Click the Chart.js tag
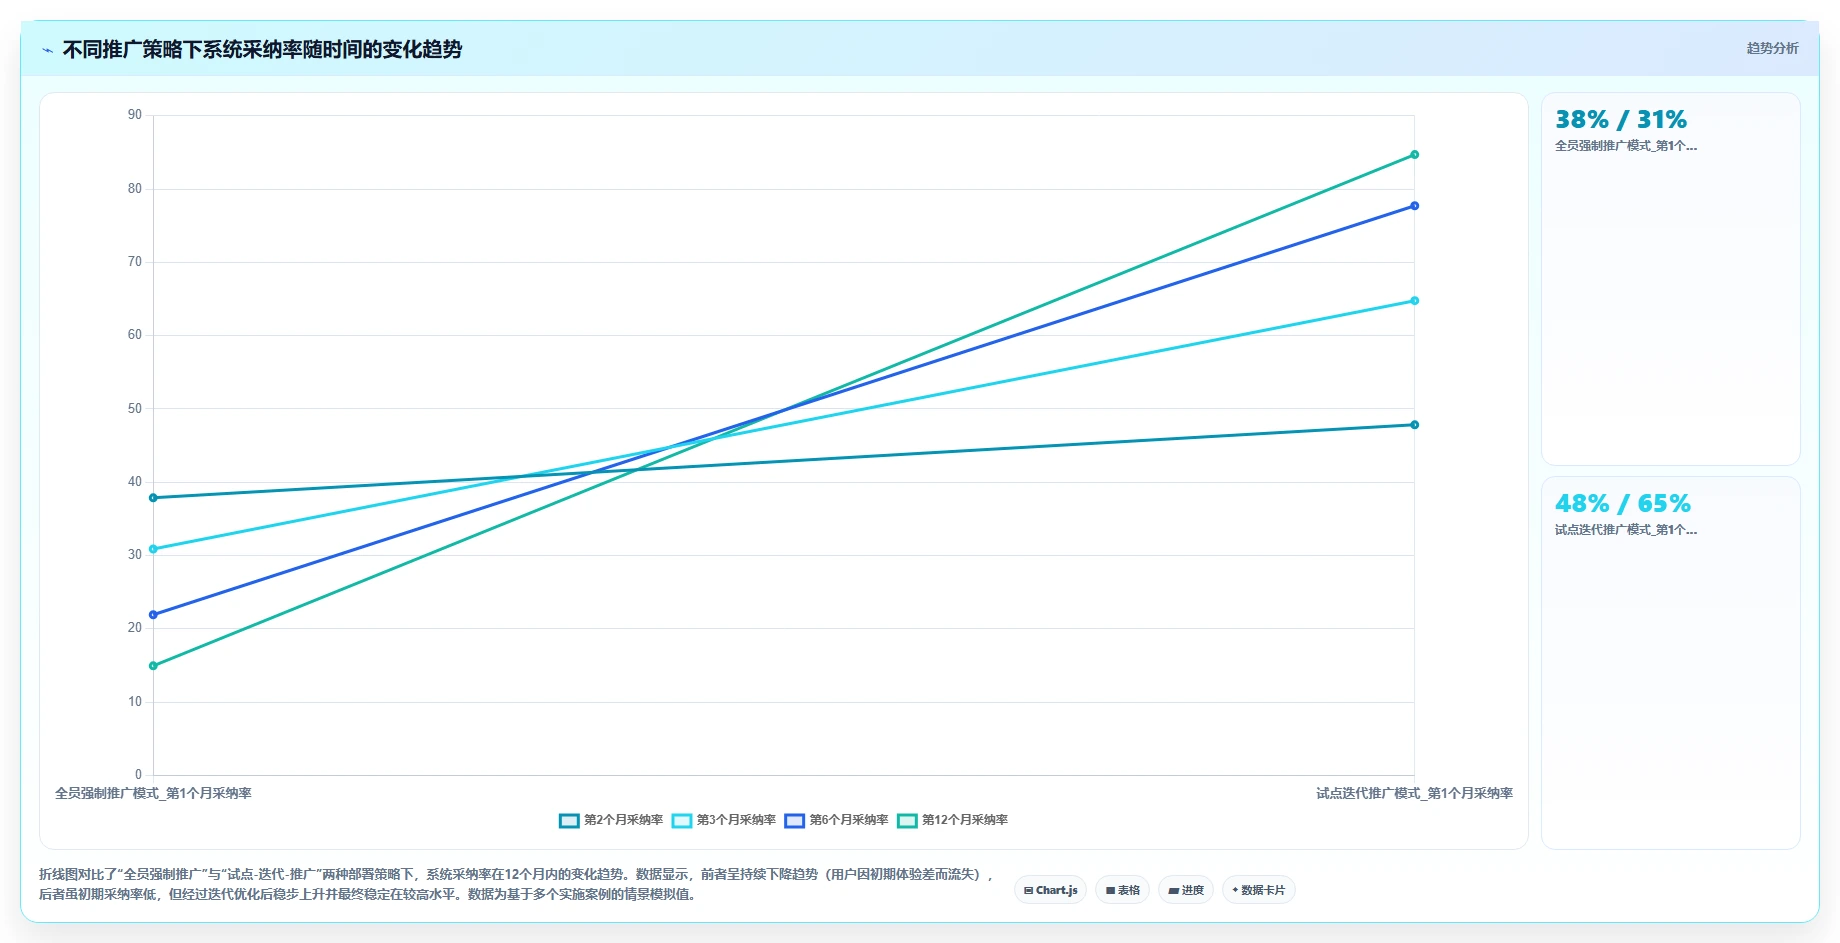 (x=1050, y=890)
